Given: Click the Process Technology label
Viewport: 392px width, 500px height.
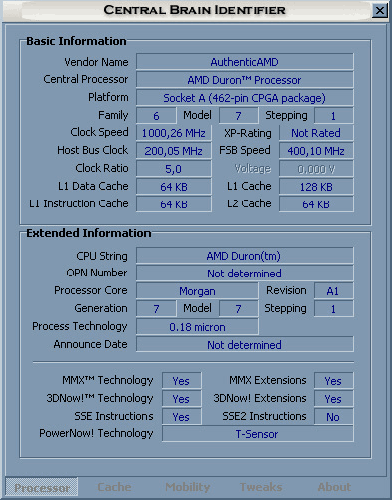Looking at the screenshot, I should [80, 326].
